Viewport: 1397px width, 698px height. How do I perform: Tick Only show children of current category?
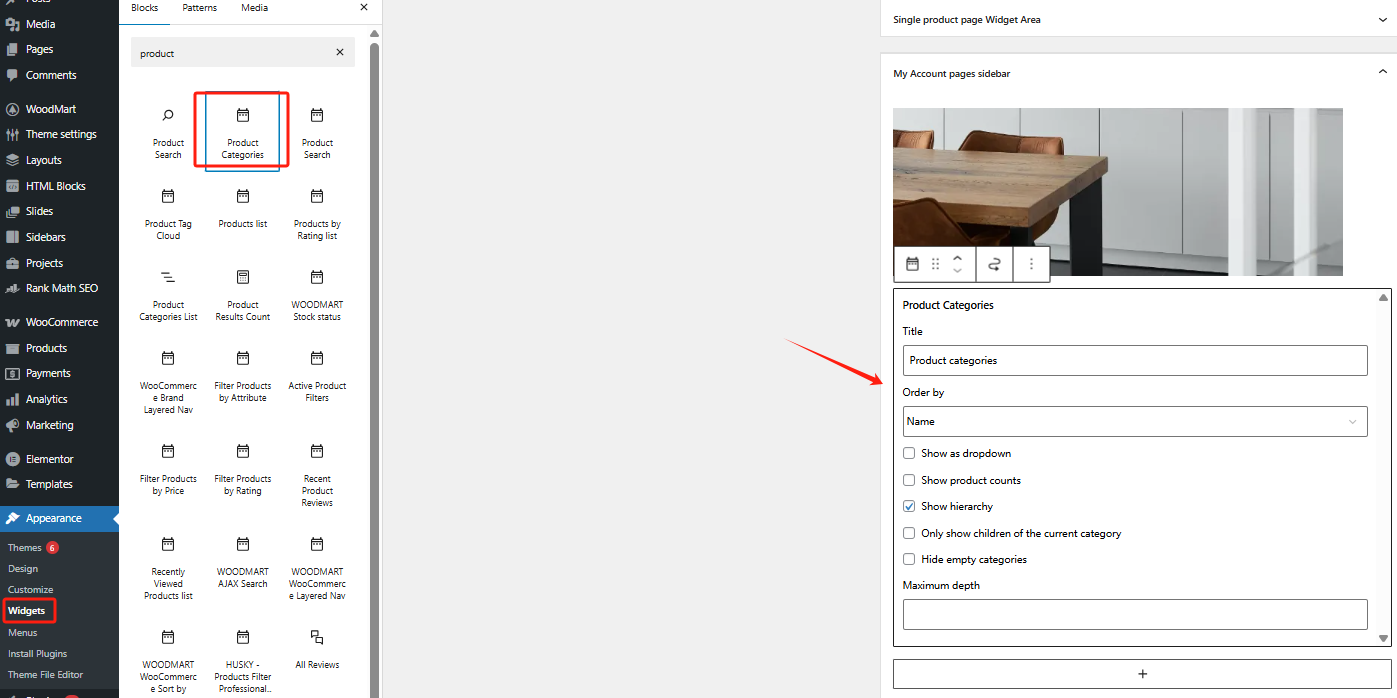pos(909,533)
